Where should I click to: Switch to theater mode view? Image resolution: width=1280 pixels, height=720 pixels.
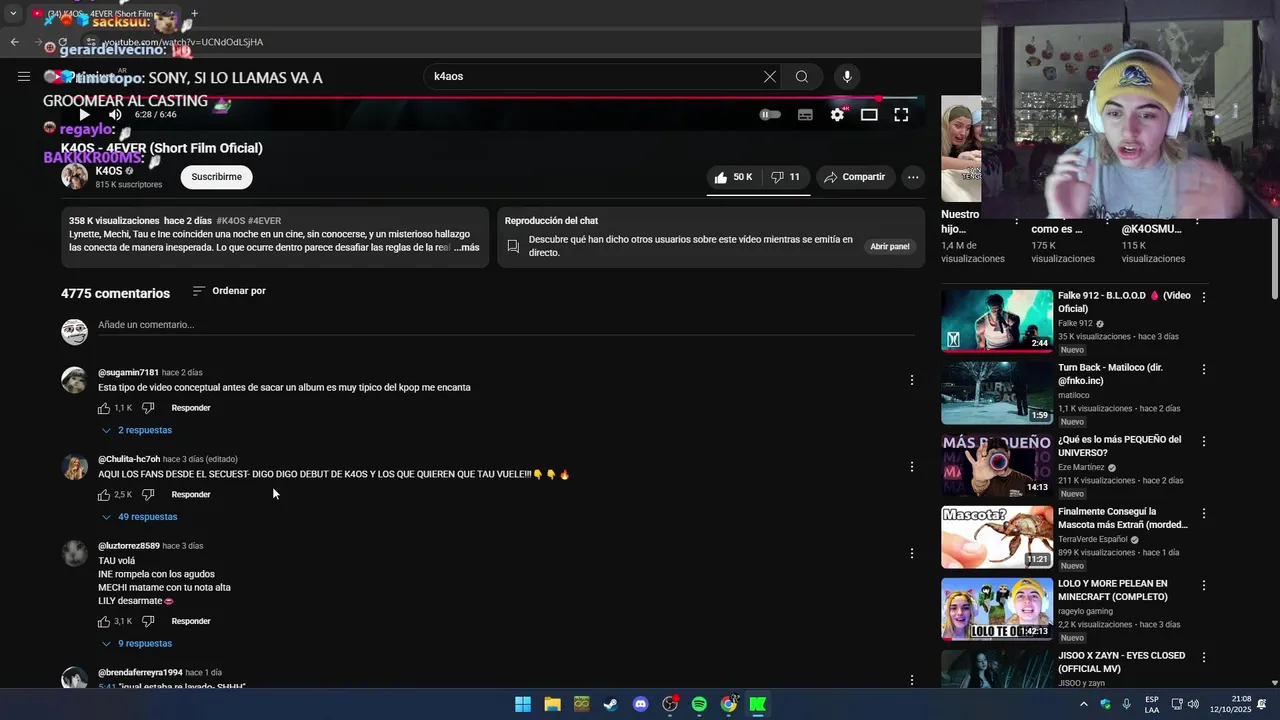tap(869, 115)
